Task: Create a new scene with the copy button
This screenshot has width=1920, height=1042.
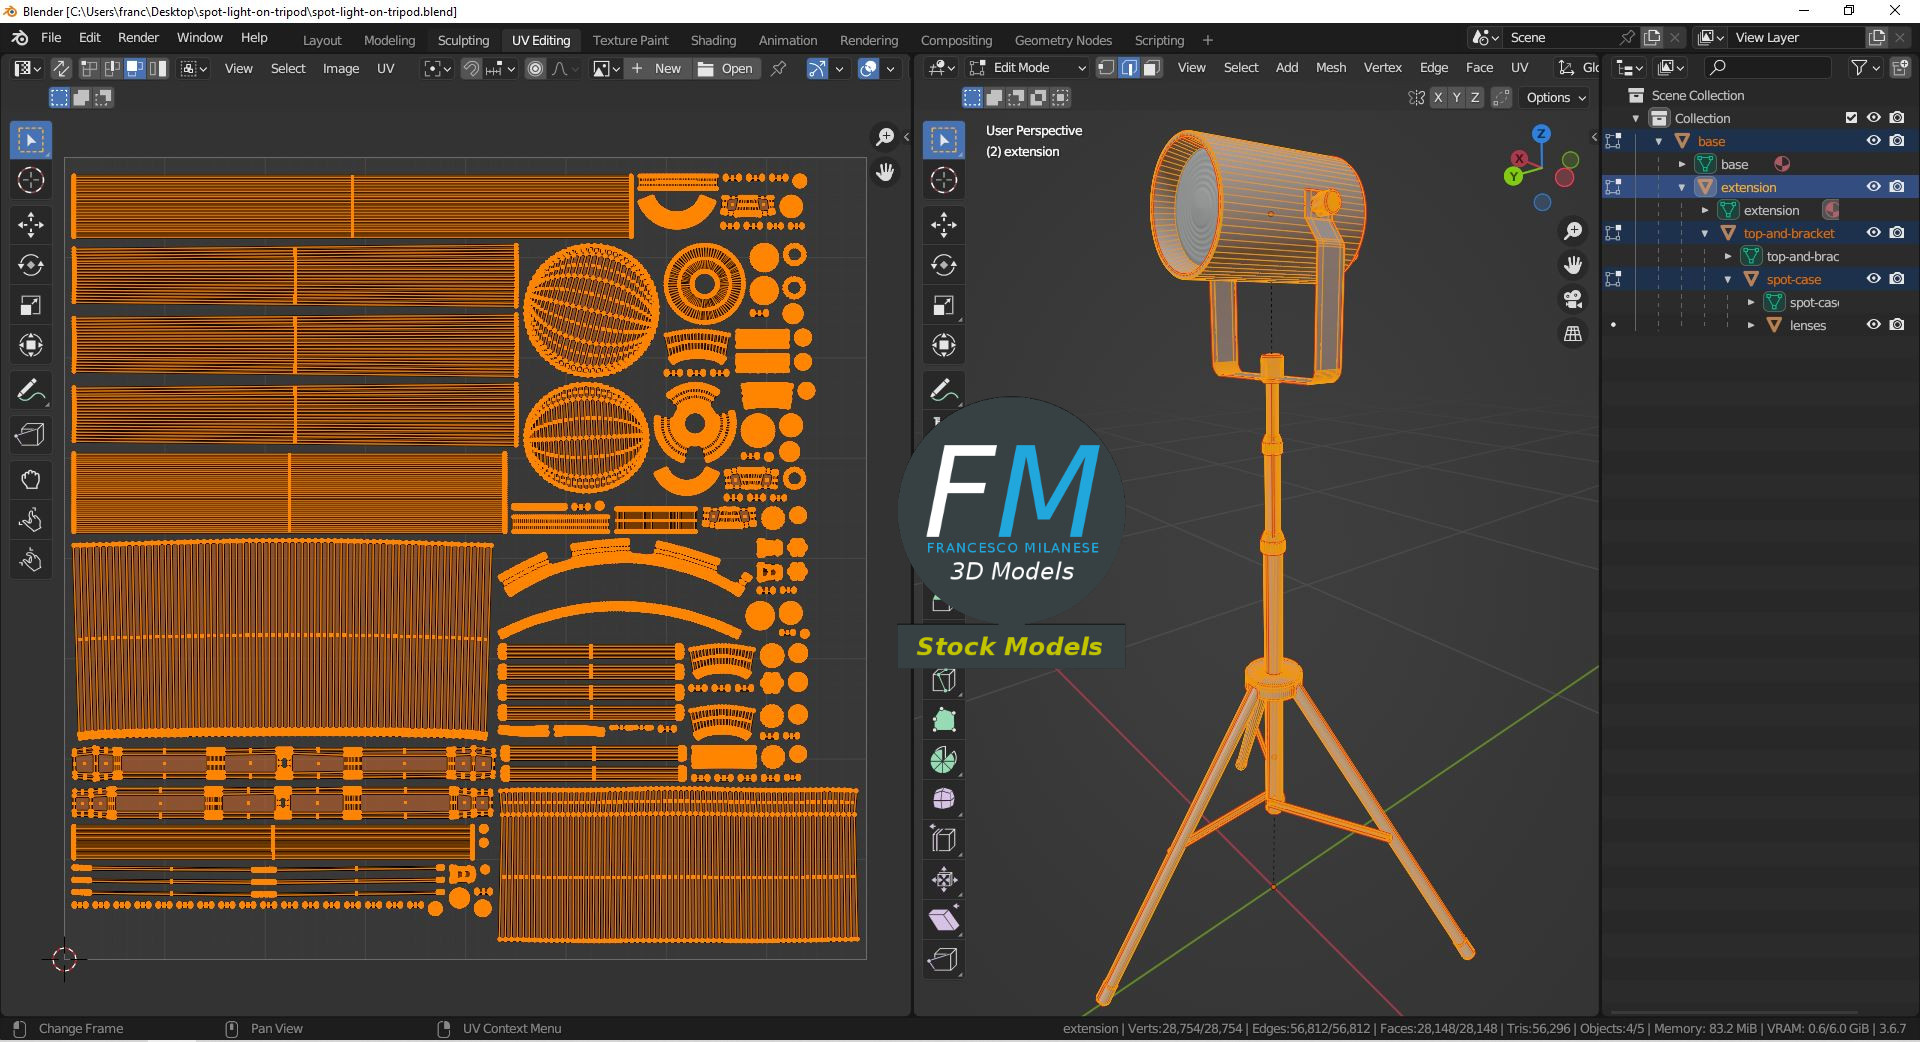Action: (1652, 37)
